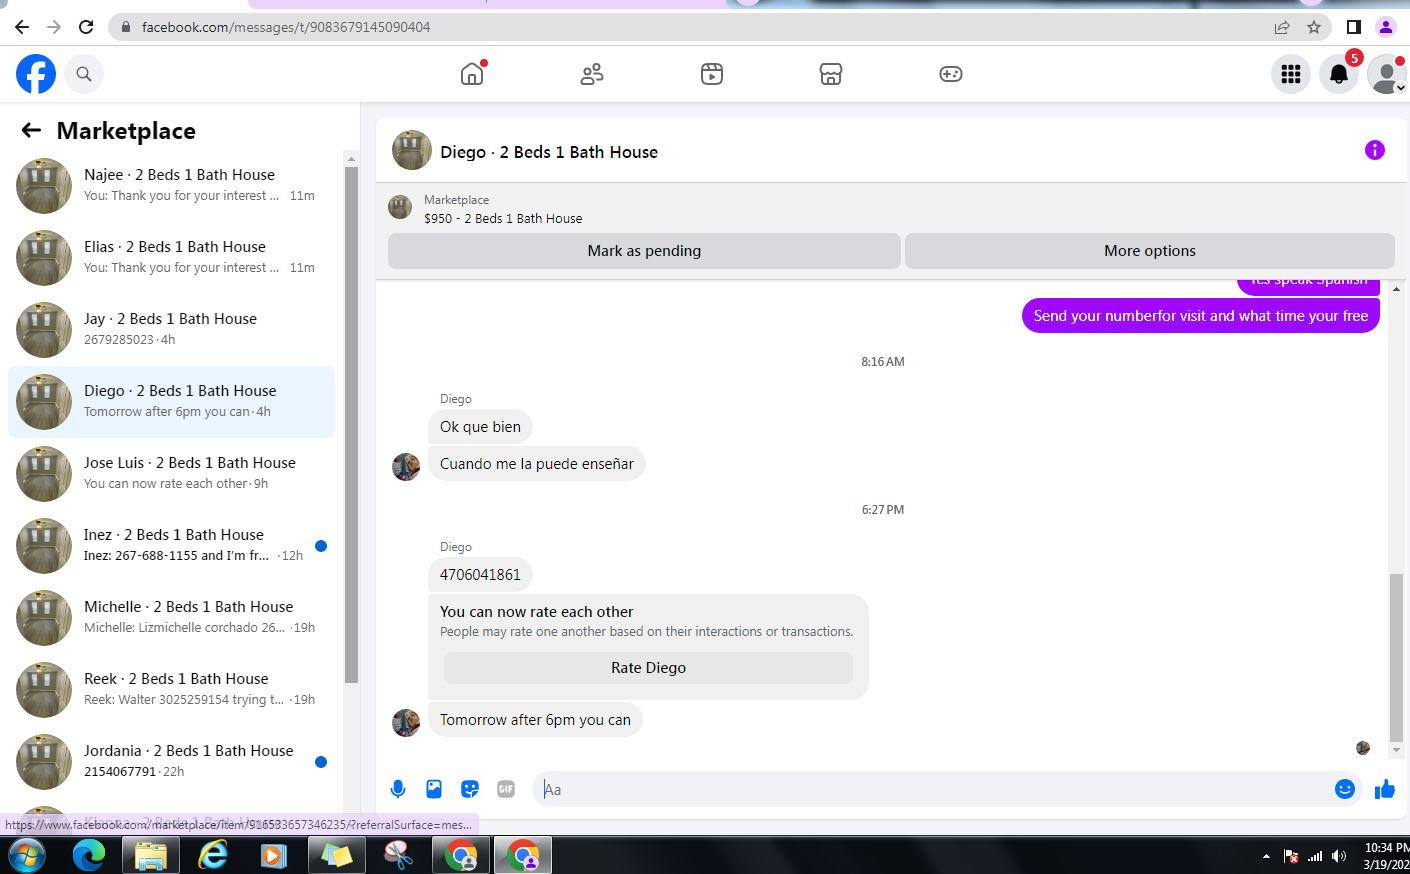
Task: Open the account profile picture menu
Action: [x=1387, y=74]
